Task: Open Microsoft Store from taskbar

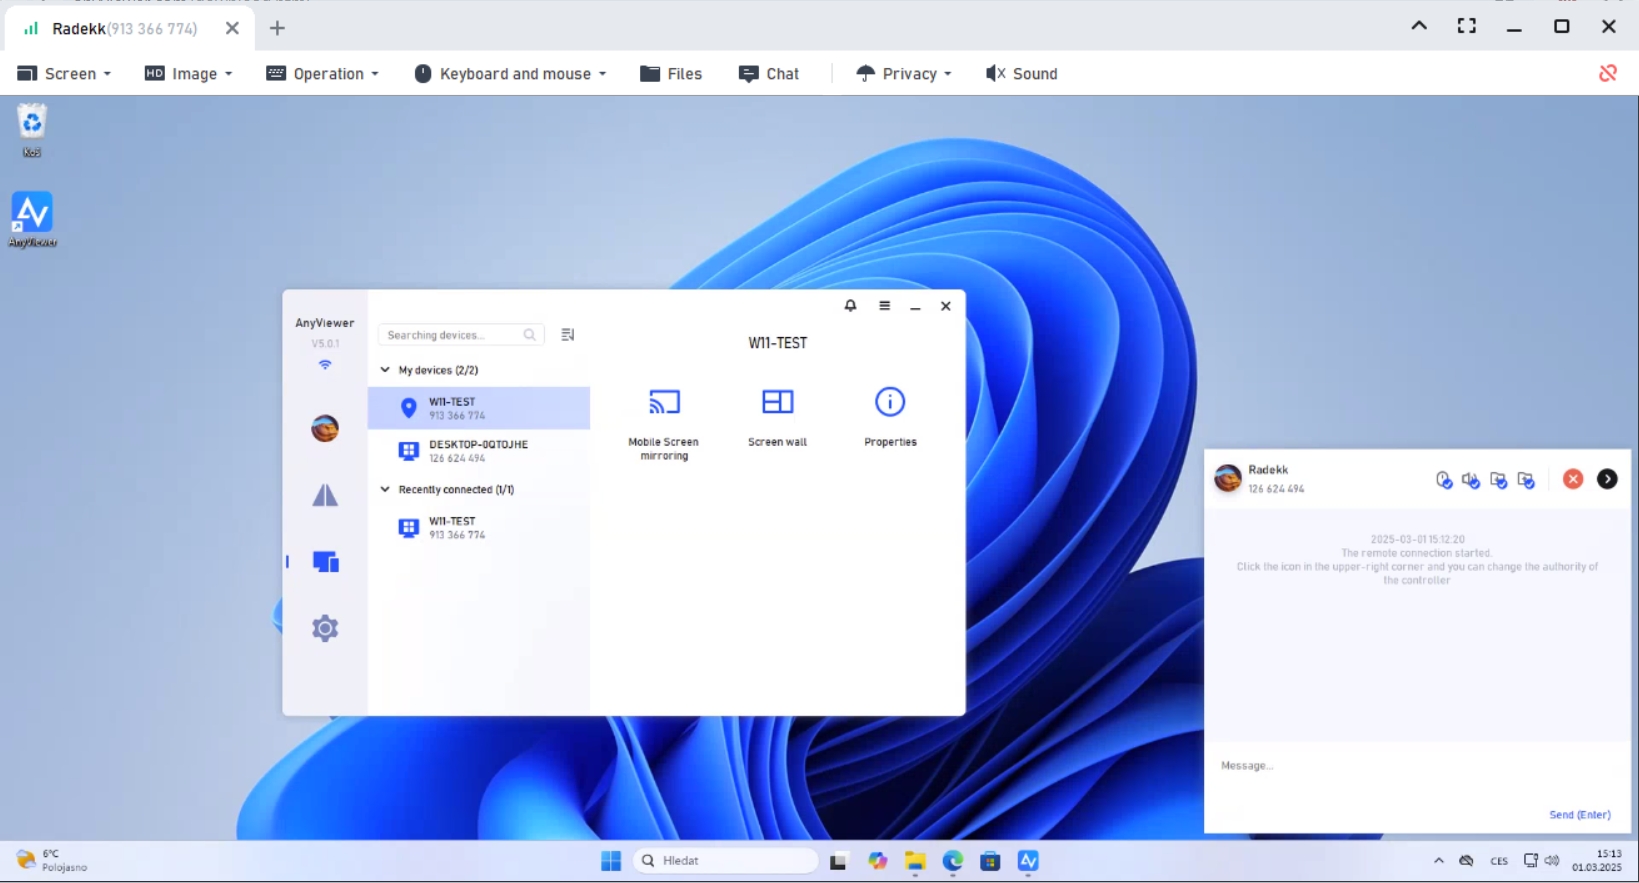Action: (990, 861)
